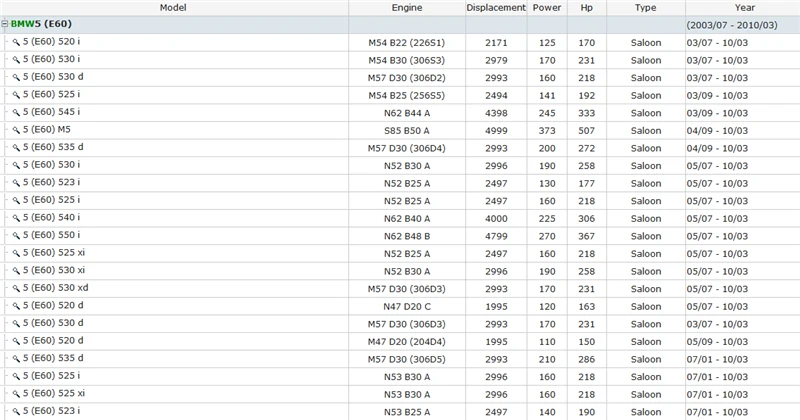Click magnifier icon for 525 i with M54 B25 engine
The height and width of the screenshot is (420, 800).
[16, 95]
